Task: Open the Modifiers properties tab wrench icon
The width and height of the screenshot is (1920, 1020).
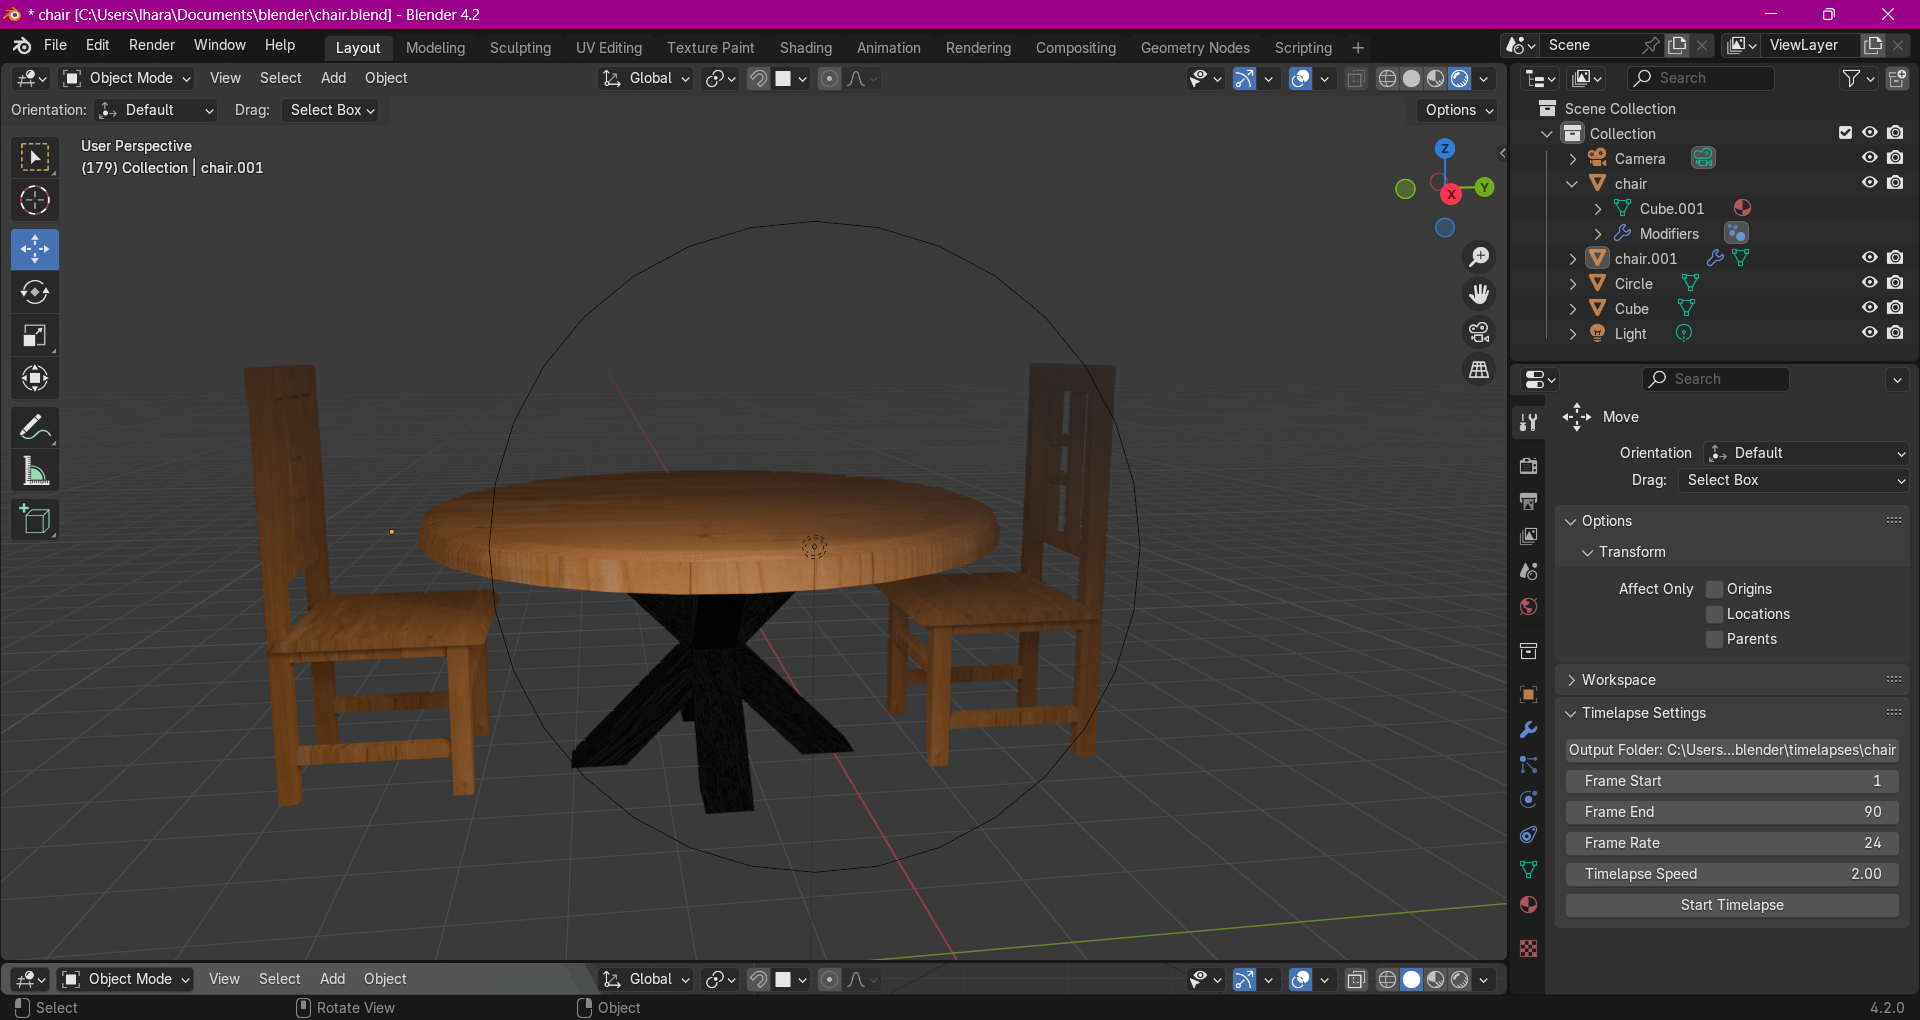Action: (1528, 729)
